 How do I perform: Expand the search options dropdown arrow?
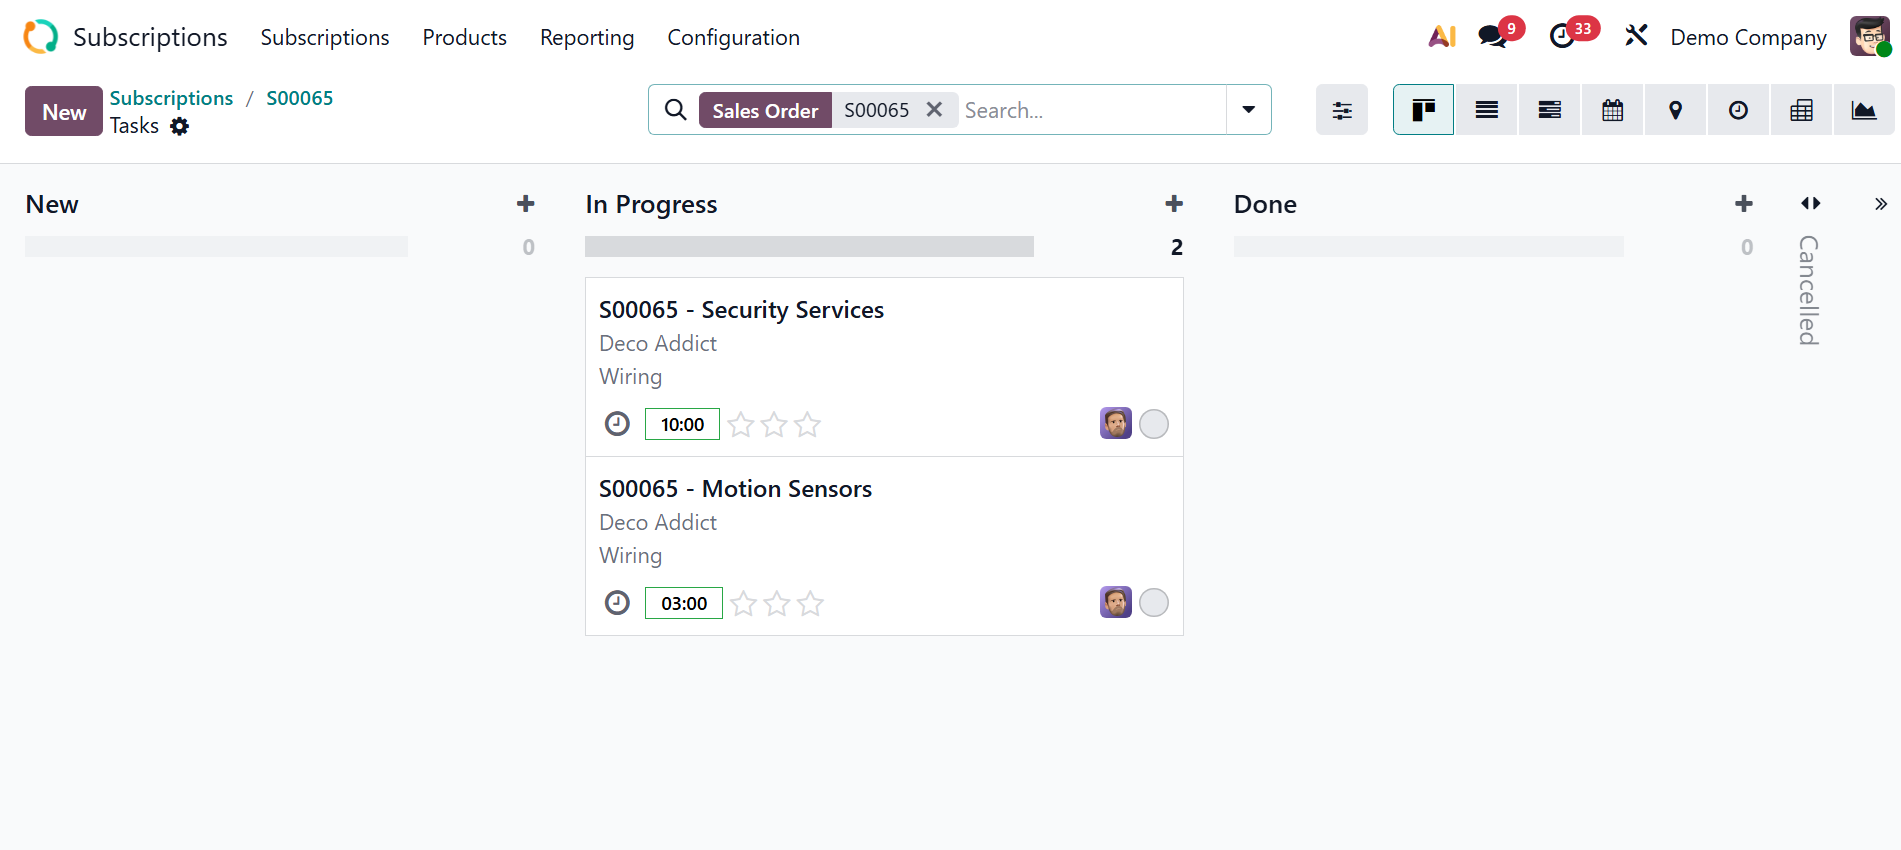click(x=1248, y=110)
